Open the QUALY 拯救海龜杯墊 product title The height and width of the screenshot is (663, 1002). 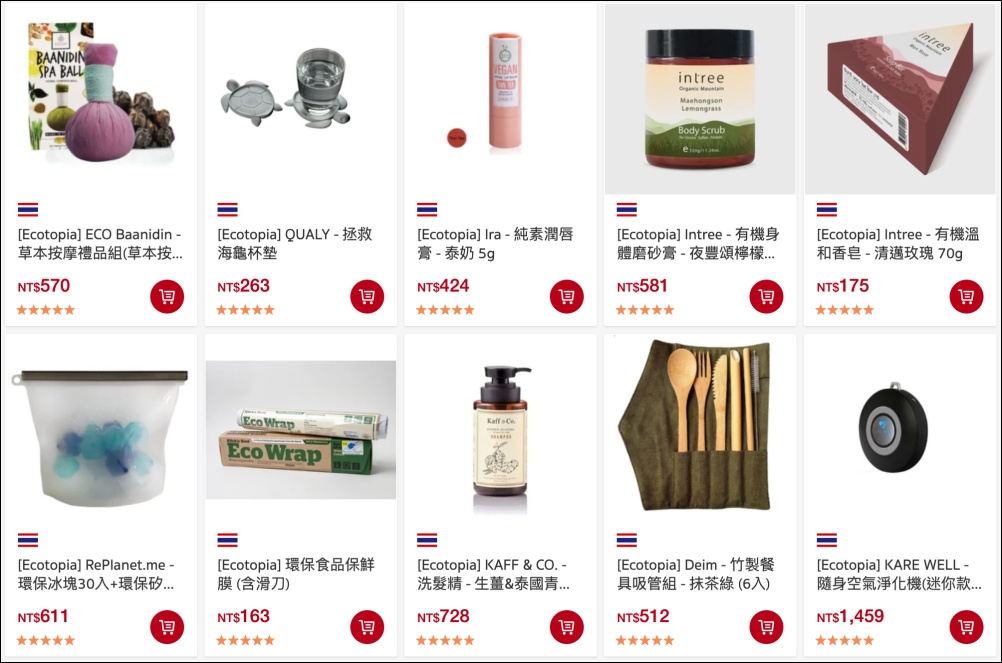click(x=295, y=243)
